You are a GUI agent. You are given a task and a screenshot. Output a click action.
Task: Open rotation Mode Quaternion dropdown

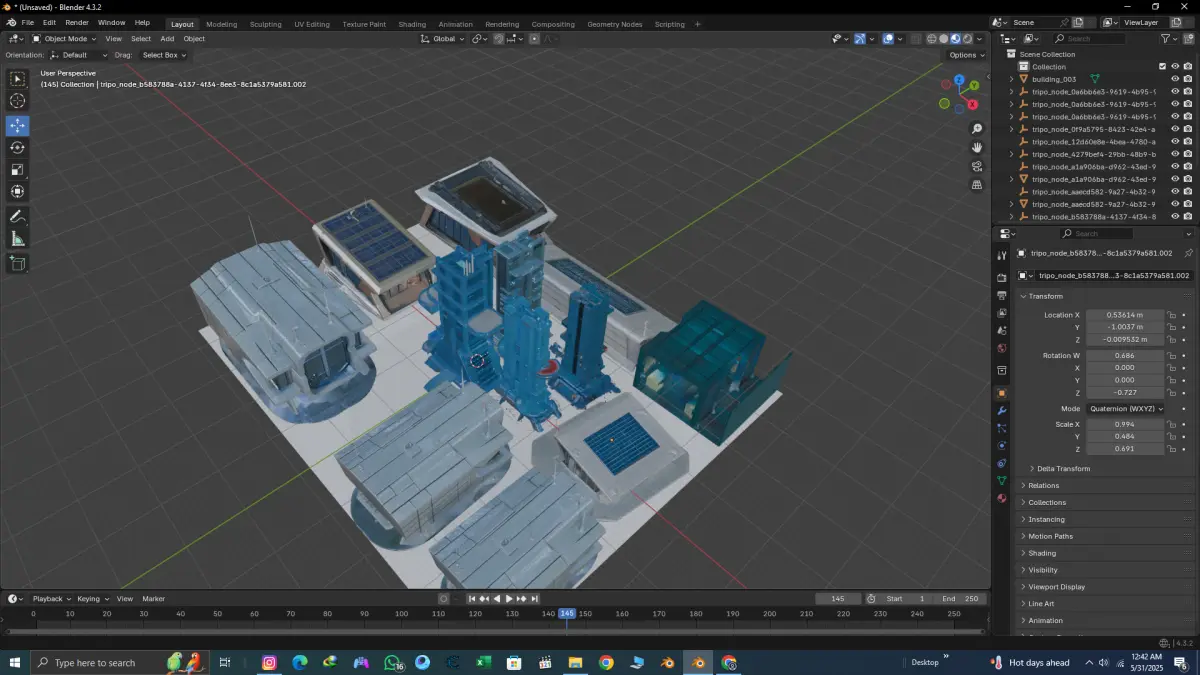(1125, 408)
